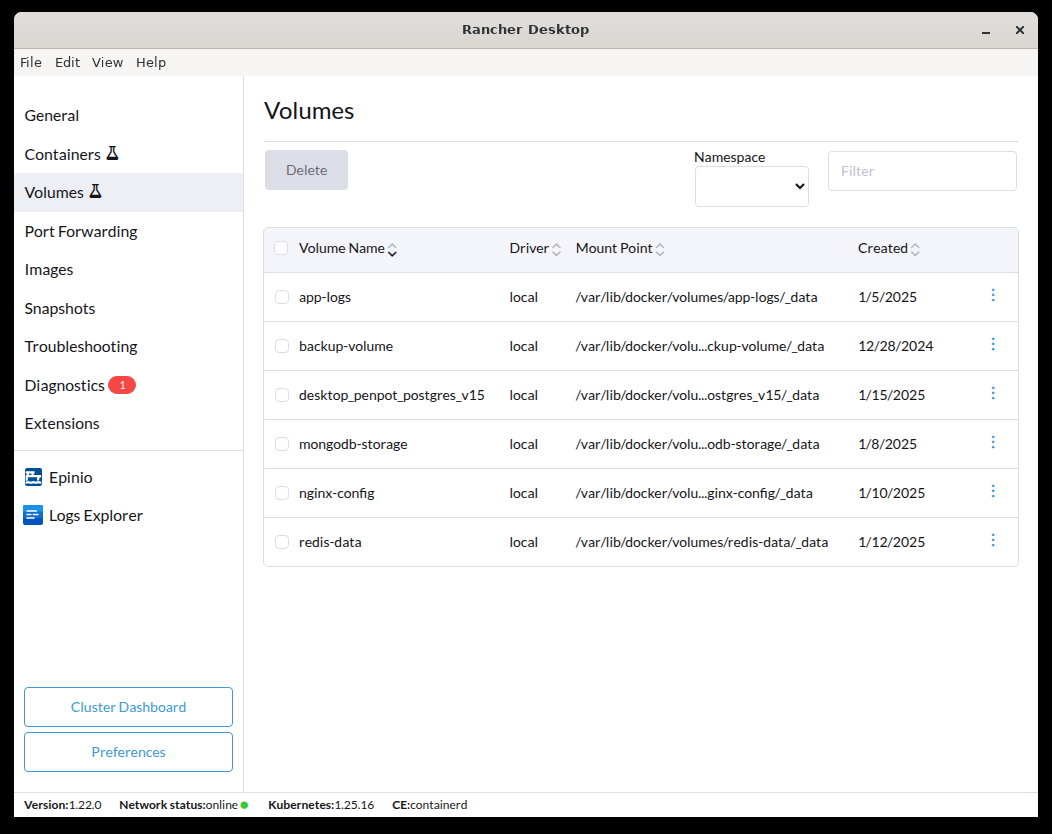Open the Logs Explorer extension
Screen dimensions: 1052x834
click(x=94, y=515)
